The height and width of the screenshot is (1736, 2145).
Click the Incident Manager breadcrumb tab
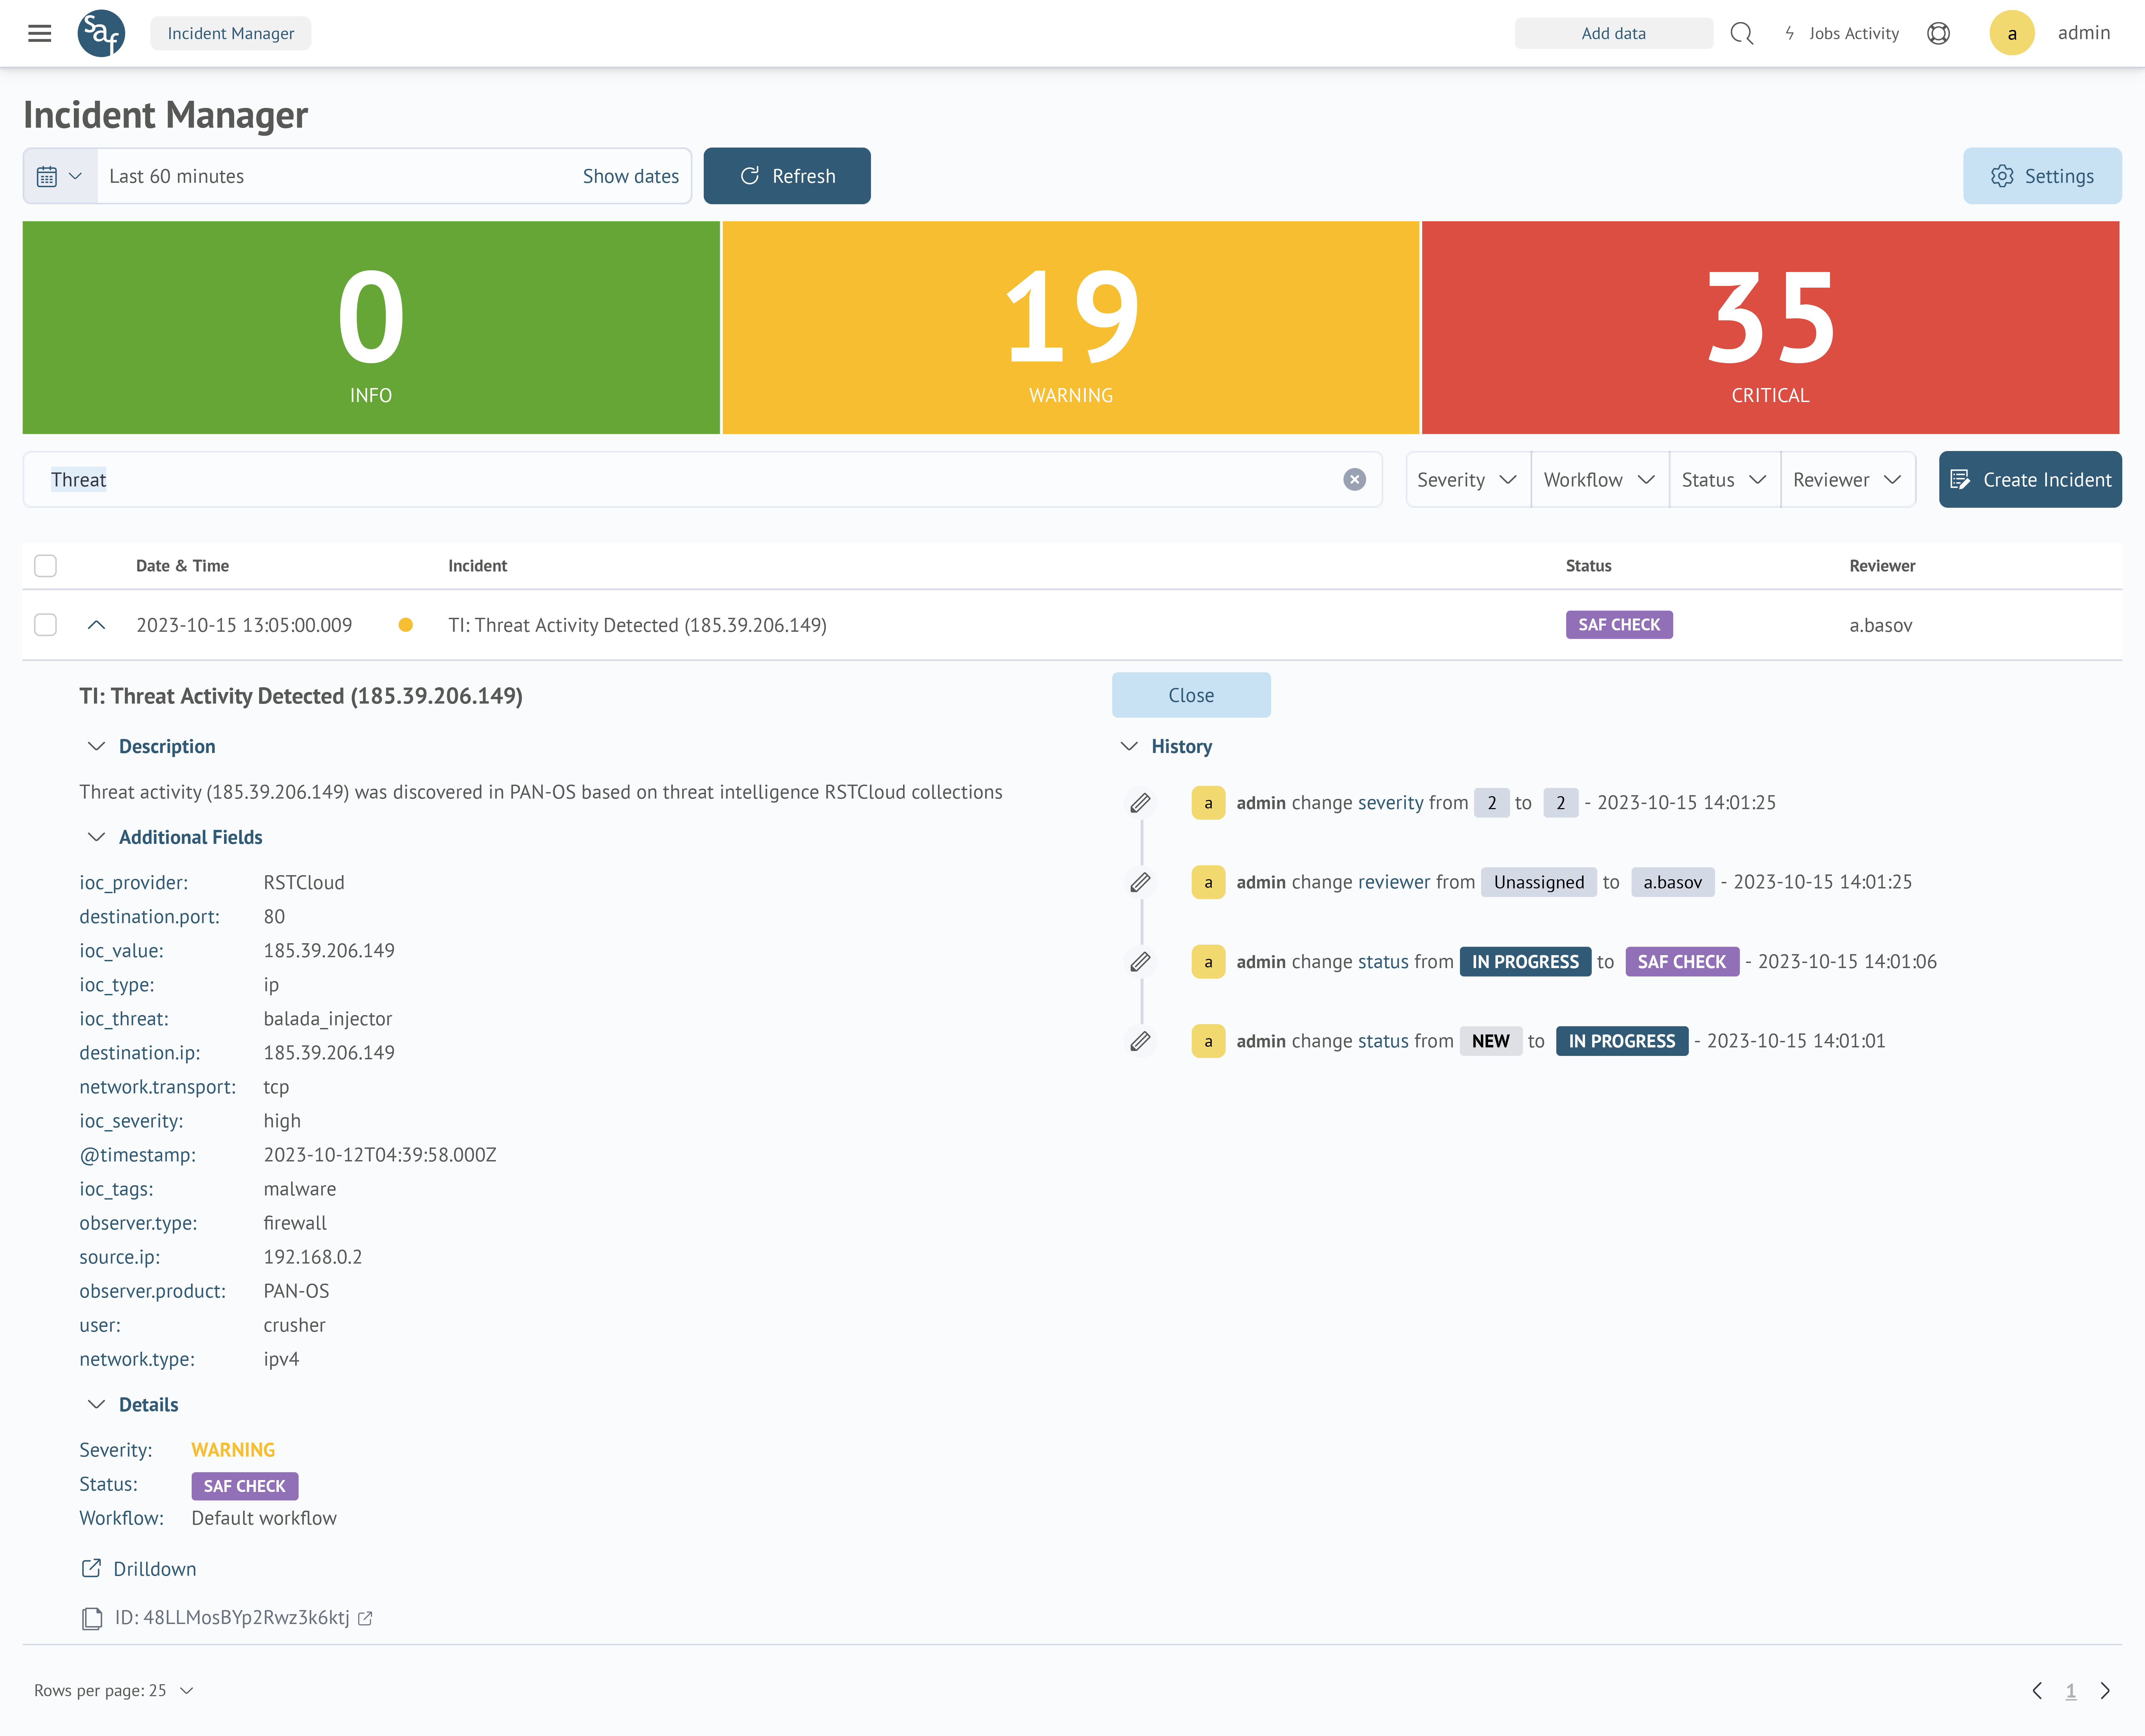coord(230,33)
